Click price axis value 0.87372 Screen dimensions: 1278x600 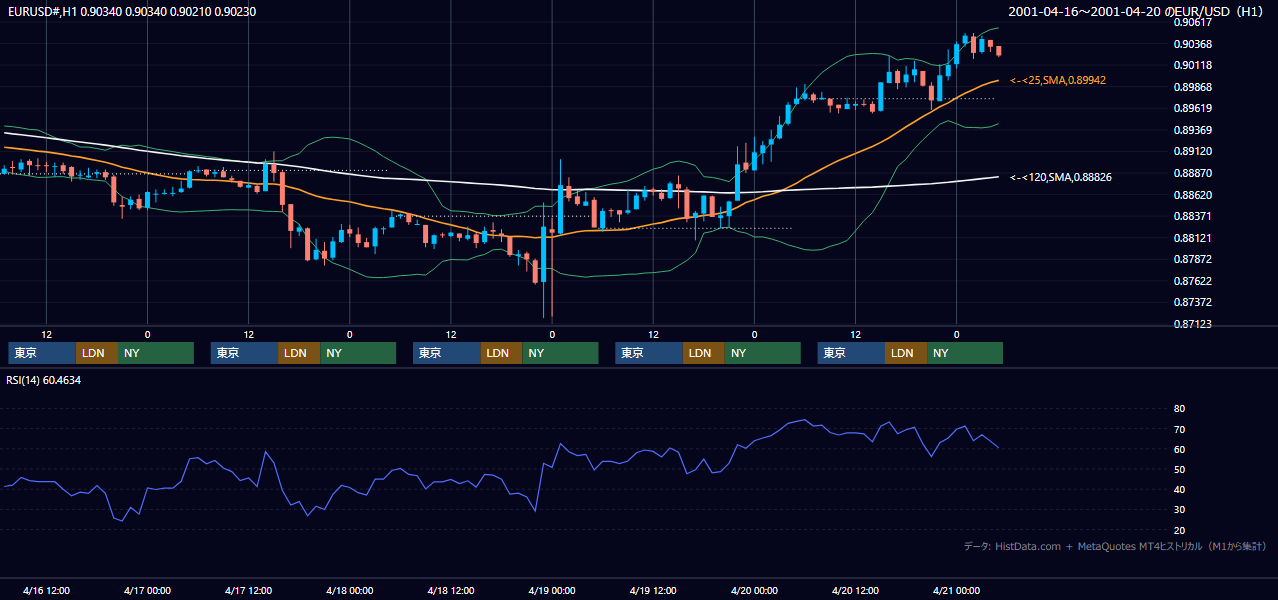[x=1192, y=302]
